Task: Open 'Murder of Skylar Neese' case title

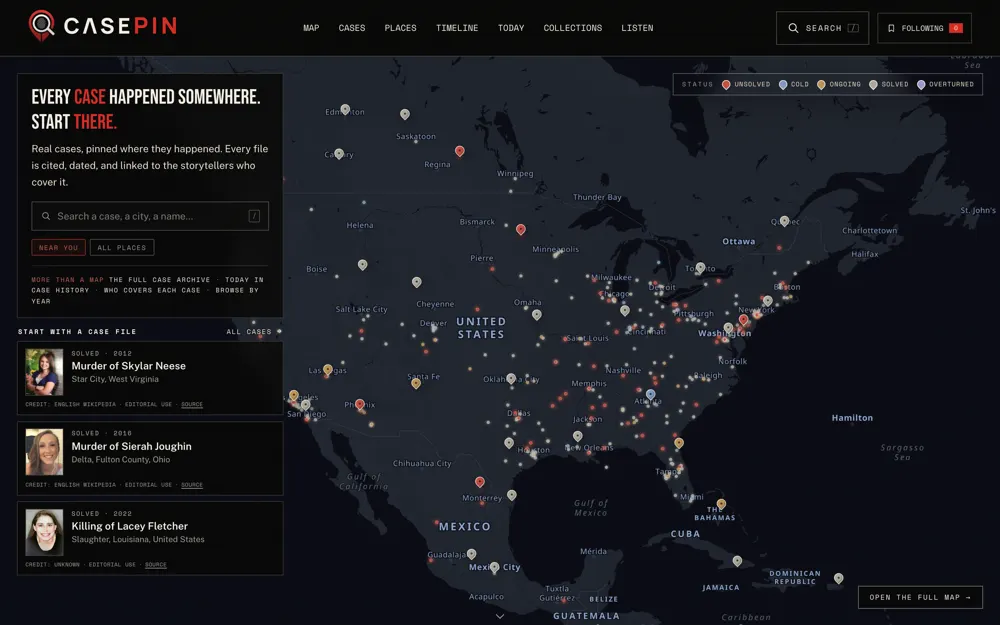Action: pos(129,366)
